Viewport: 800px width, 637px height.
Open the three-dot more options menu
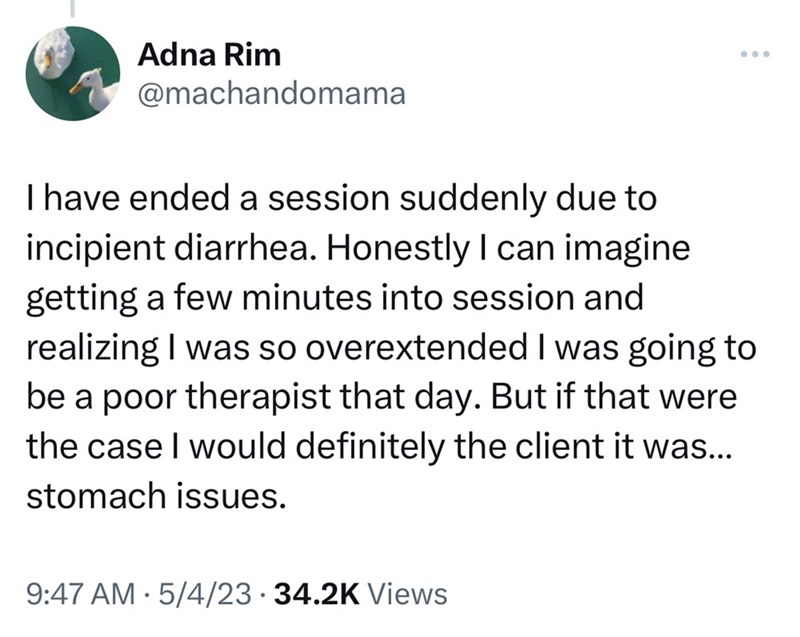point(755,54)
